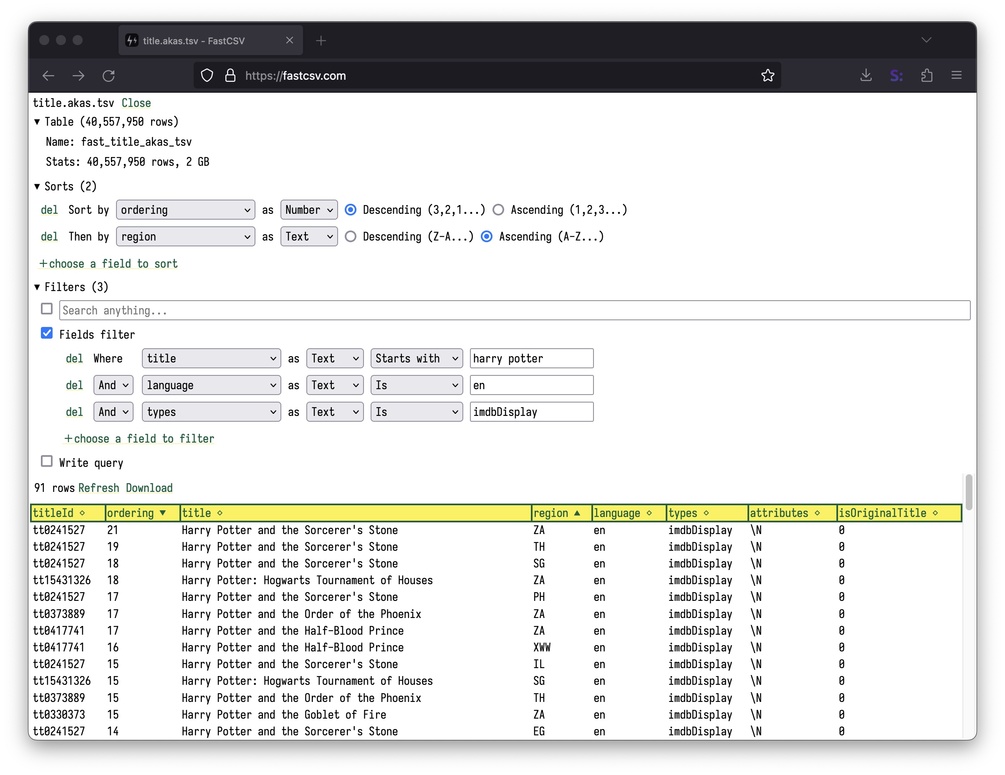
Task: Click the fastcsv.com address bar
Action: tap(487, 76)
